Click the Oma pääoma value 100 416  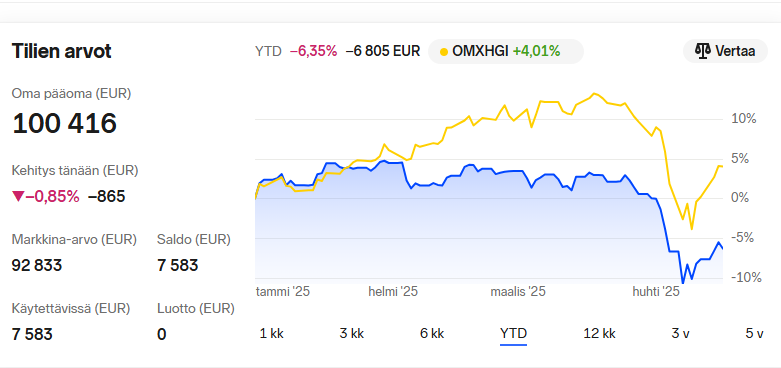click(64, 123)
